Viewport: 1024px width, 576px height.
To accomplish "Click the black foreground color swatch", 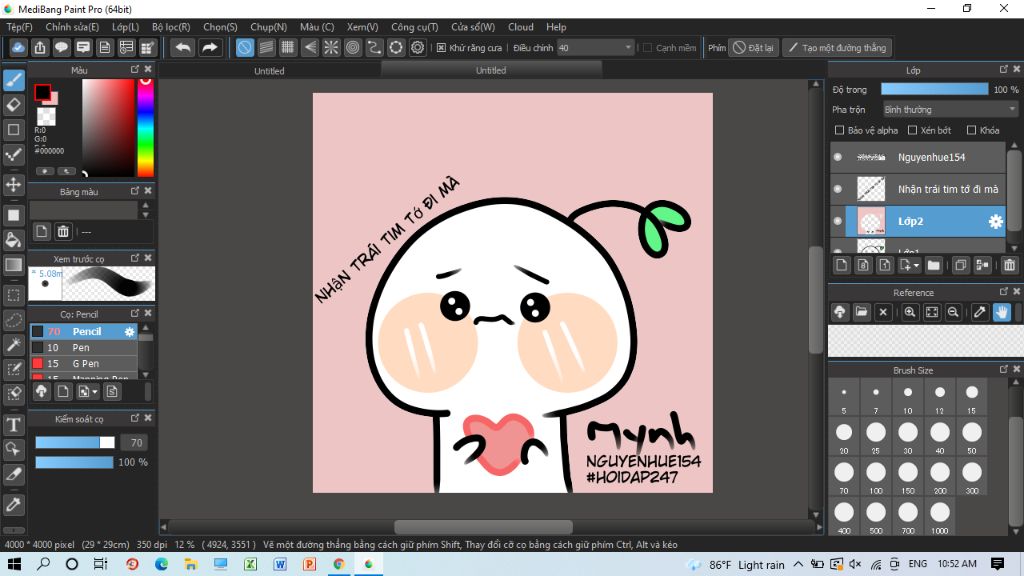I will [x=42, y=92].
